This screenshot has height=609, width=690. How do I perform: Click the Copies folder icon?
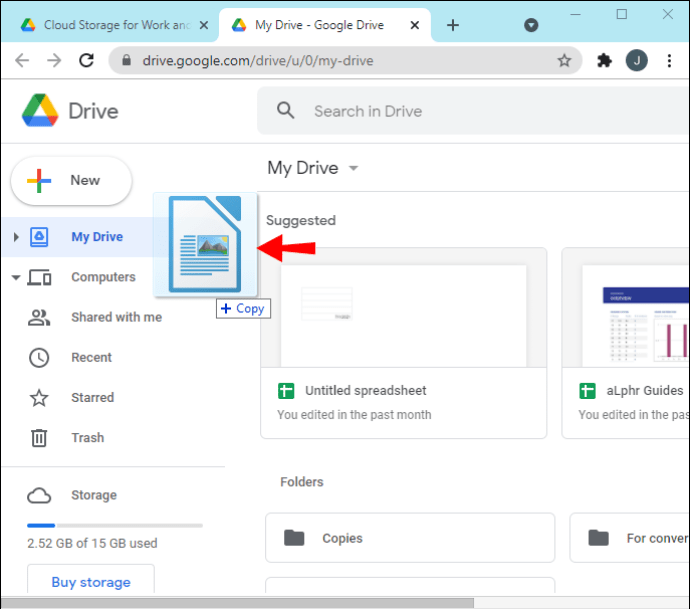click(x=294, y=538)
